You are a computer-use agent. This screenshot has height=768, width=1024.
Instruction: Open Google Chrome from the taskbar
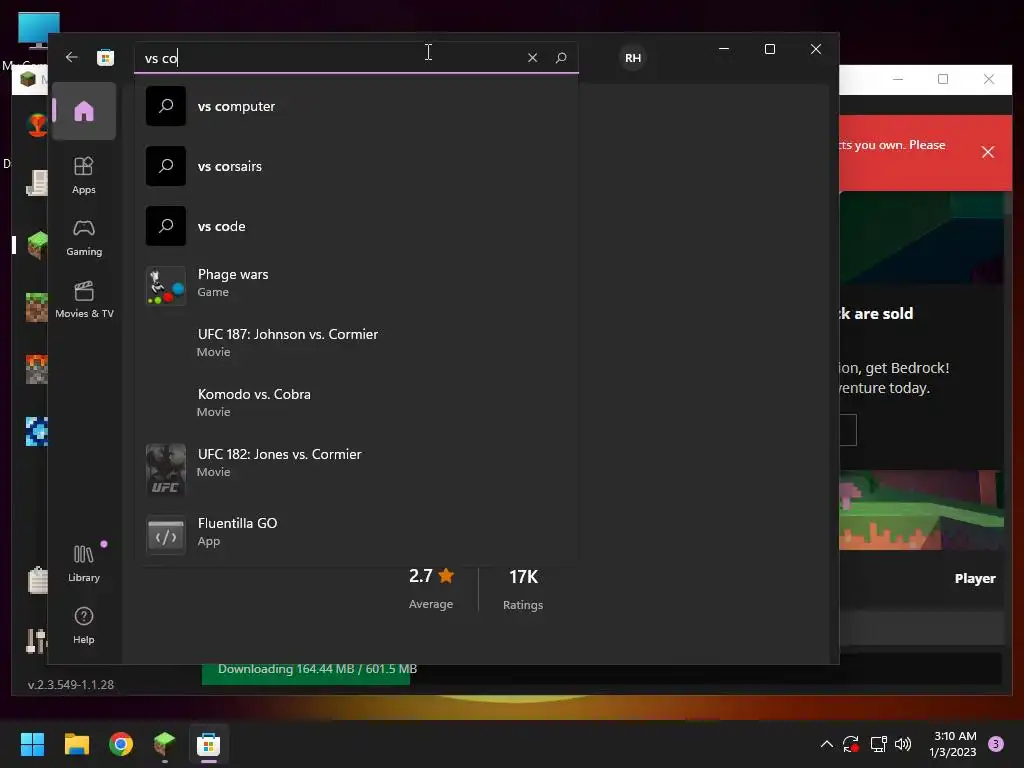pos(121,744)
